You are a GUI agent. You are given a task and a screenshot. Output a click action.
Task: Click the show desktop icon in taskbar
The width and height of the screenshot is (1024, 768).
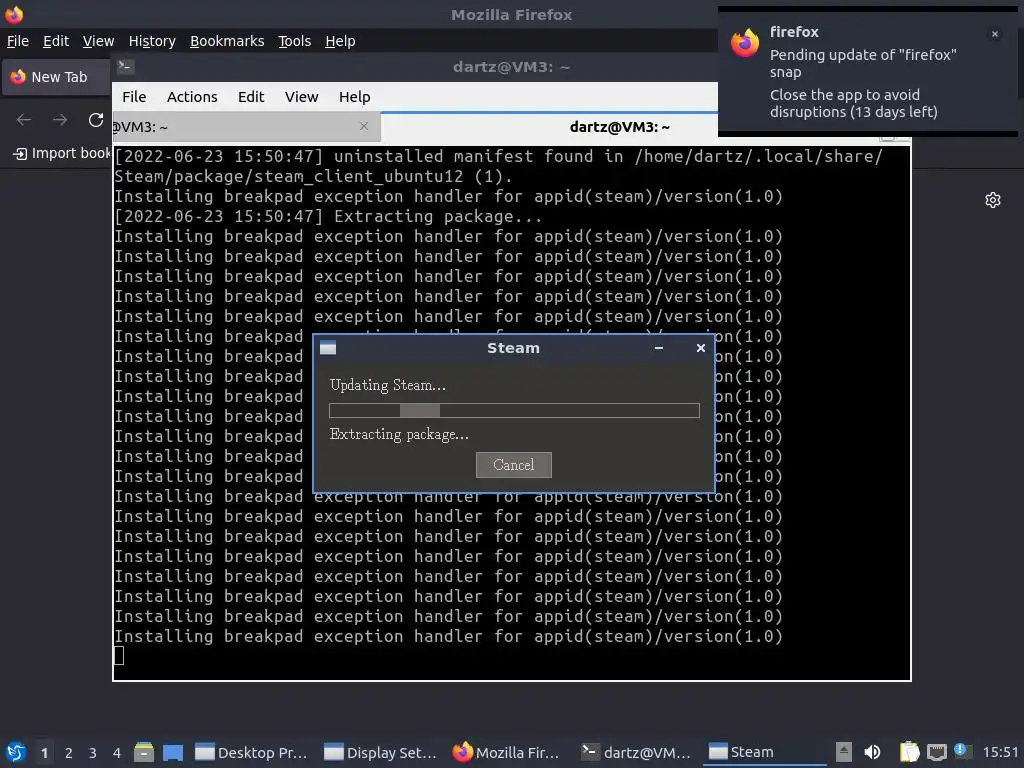173,752
